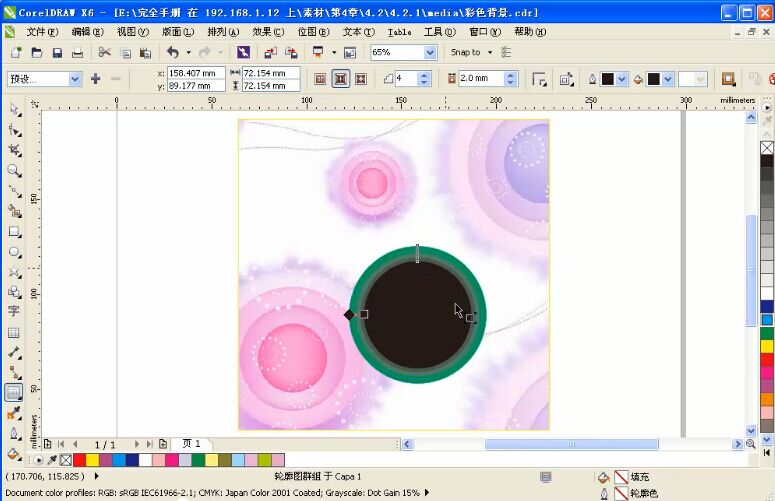775x501 pixels.
Task: Open contour corner options button
Action: click(539, 79)
